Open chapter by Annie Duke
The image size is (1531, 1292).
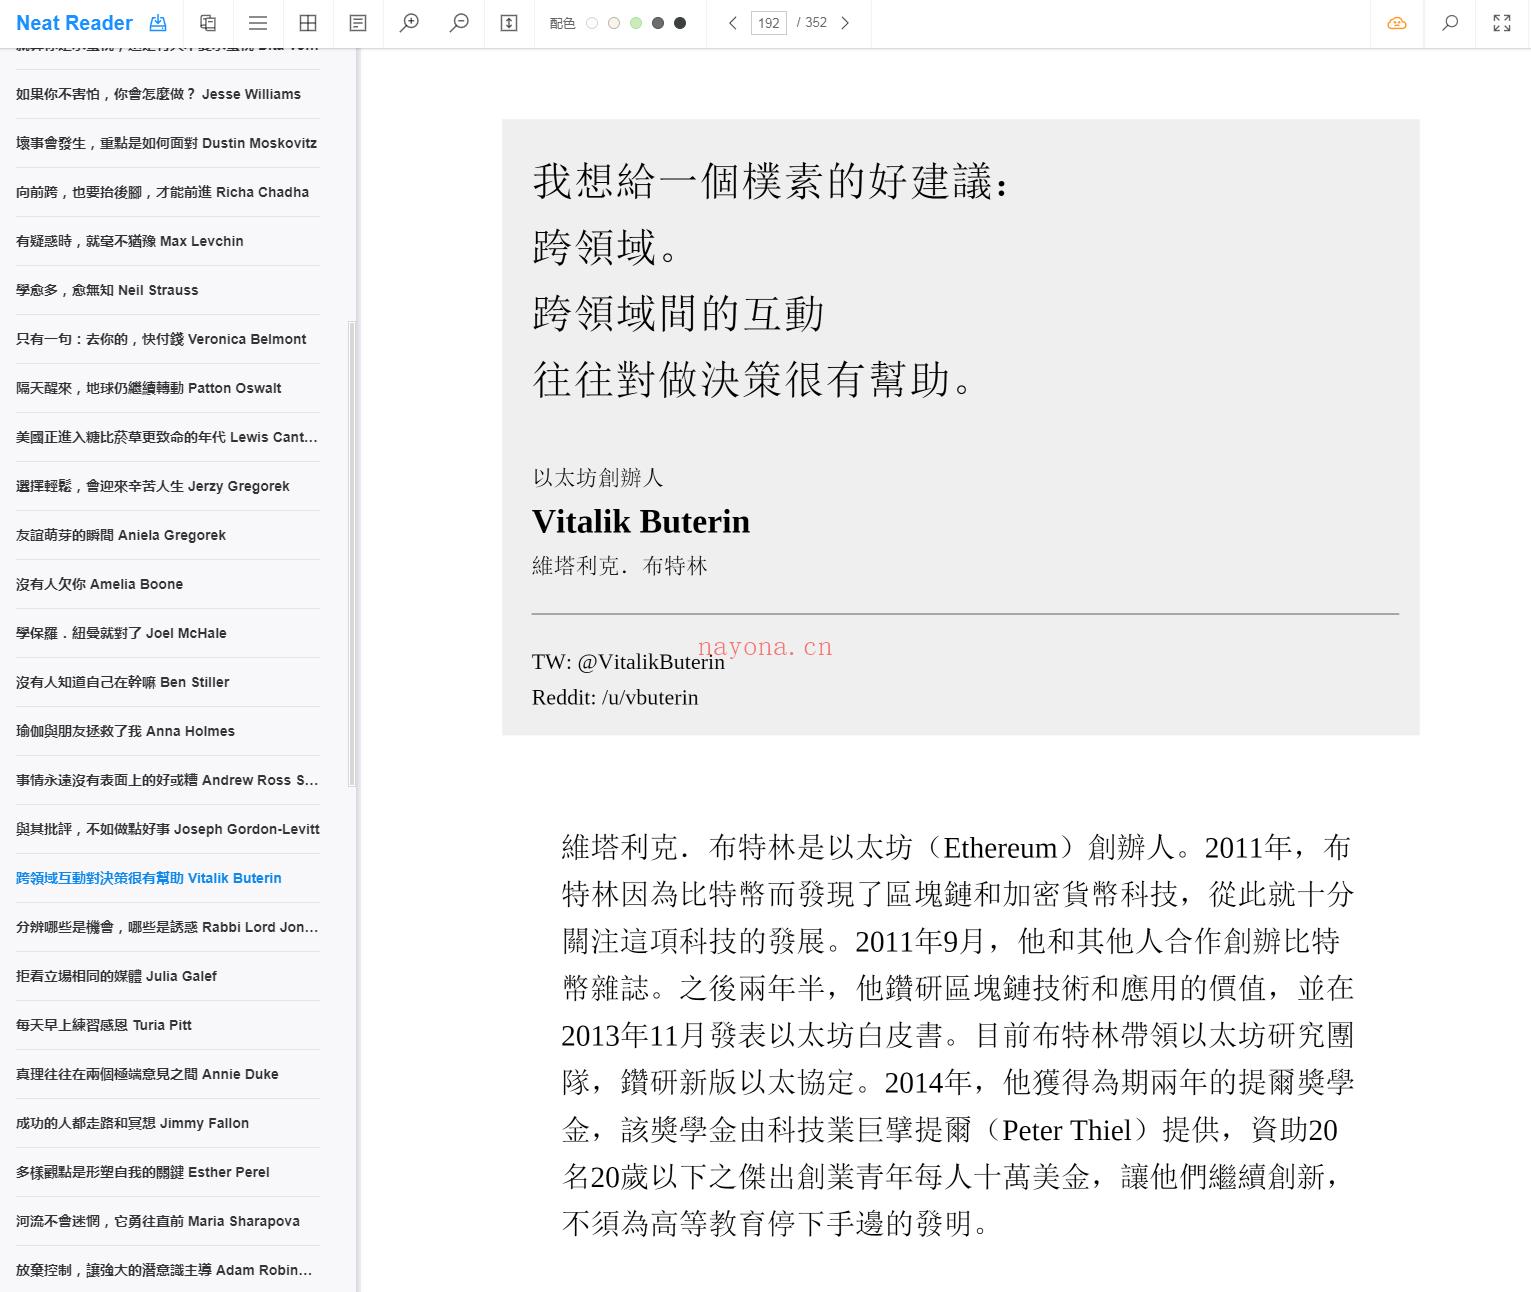(168, 1074)
